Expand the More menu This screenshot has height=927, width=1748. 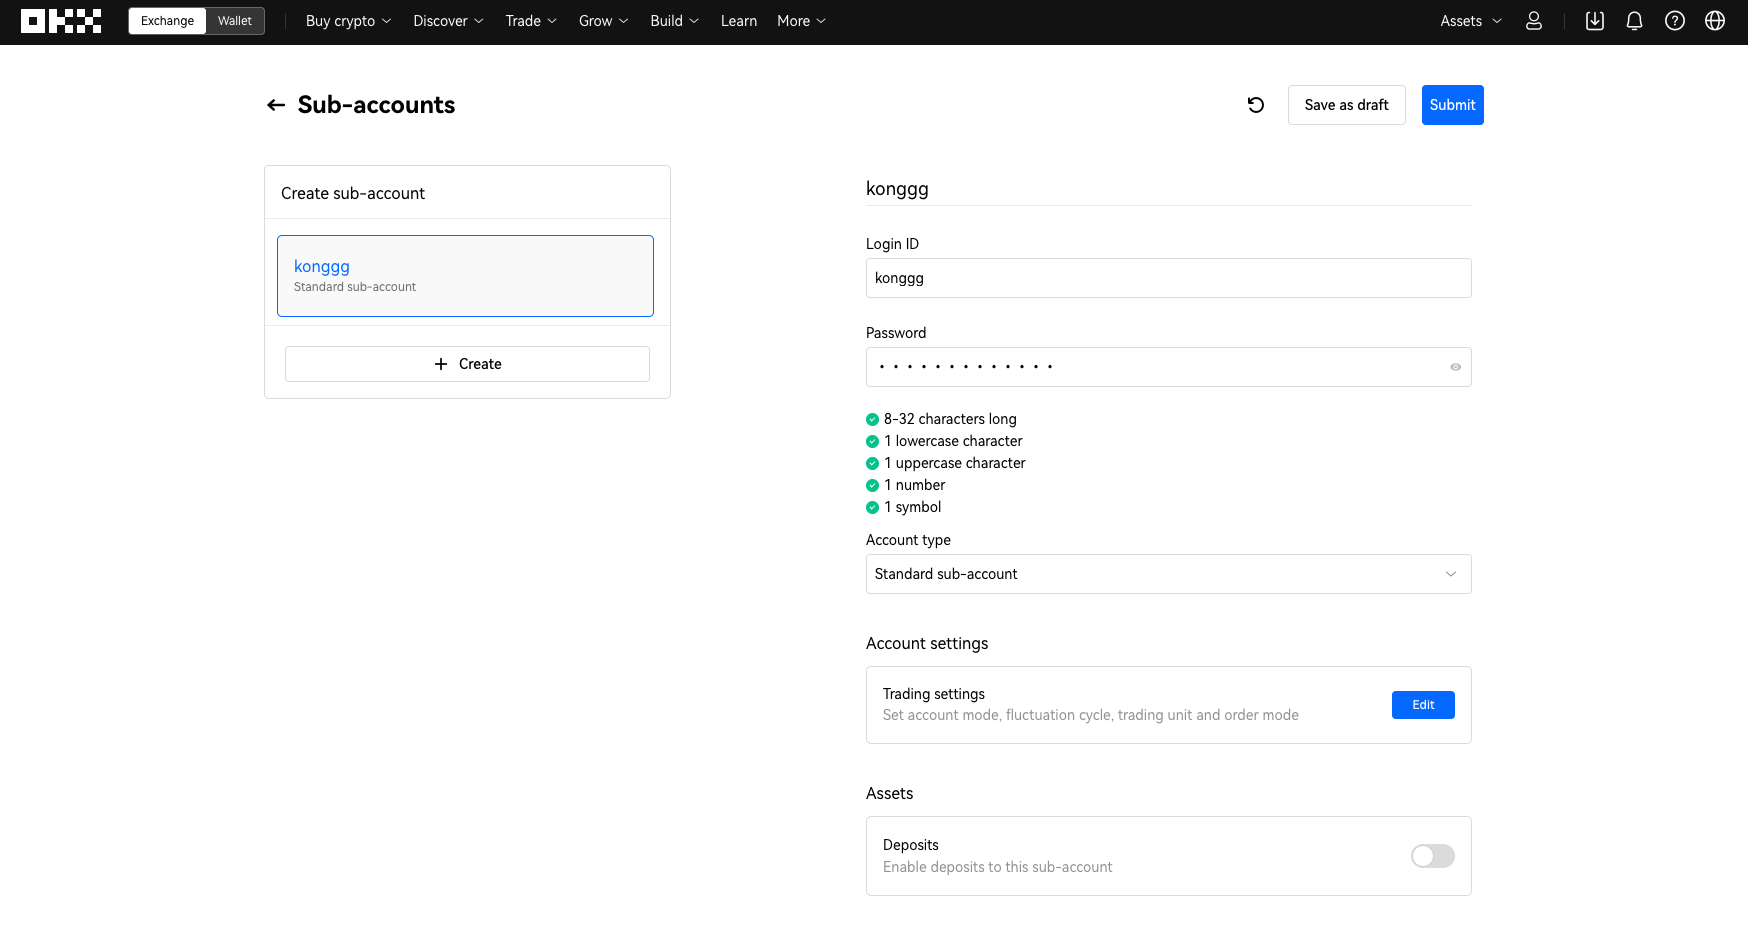click(801, 21)
